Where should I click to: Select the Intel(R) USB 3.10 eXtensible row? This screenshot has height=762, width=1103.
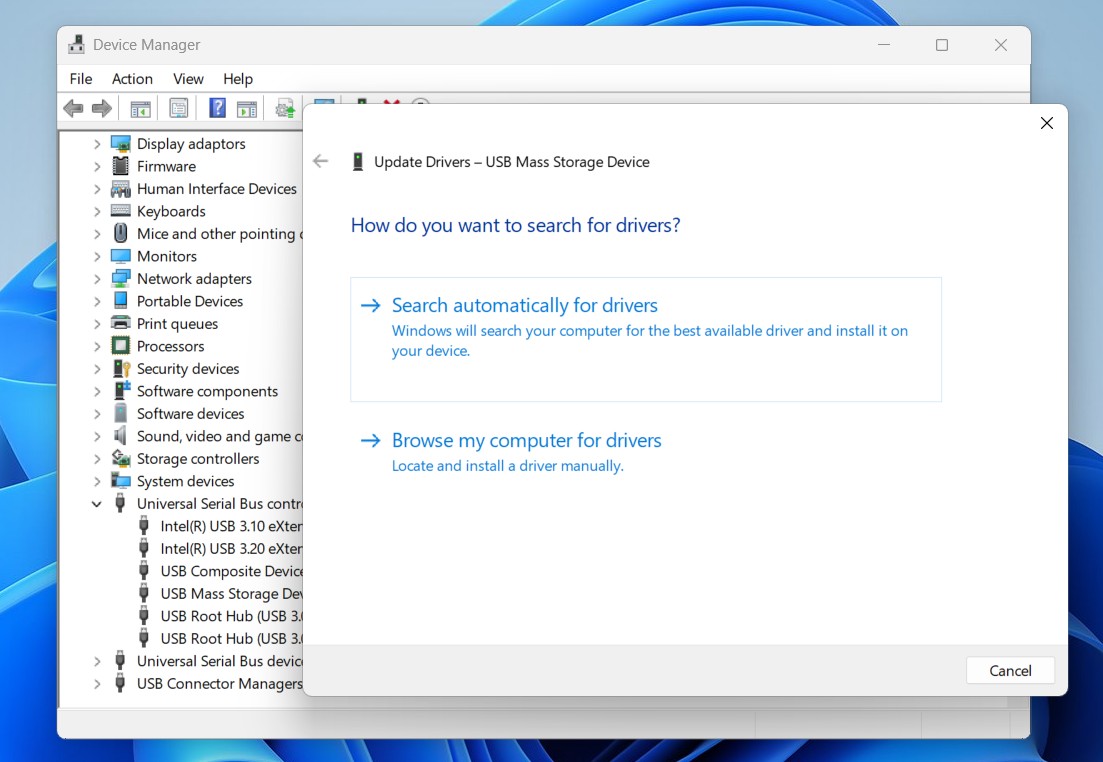pyautogui.click(x=231, y=526)
